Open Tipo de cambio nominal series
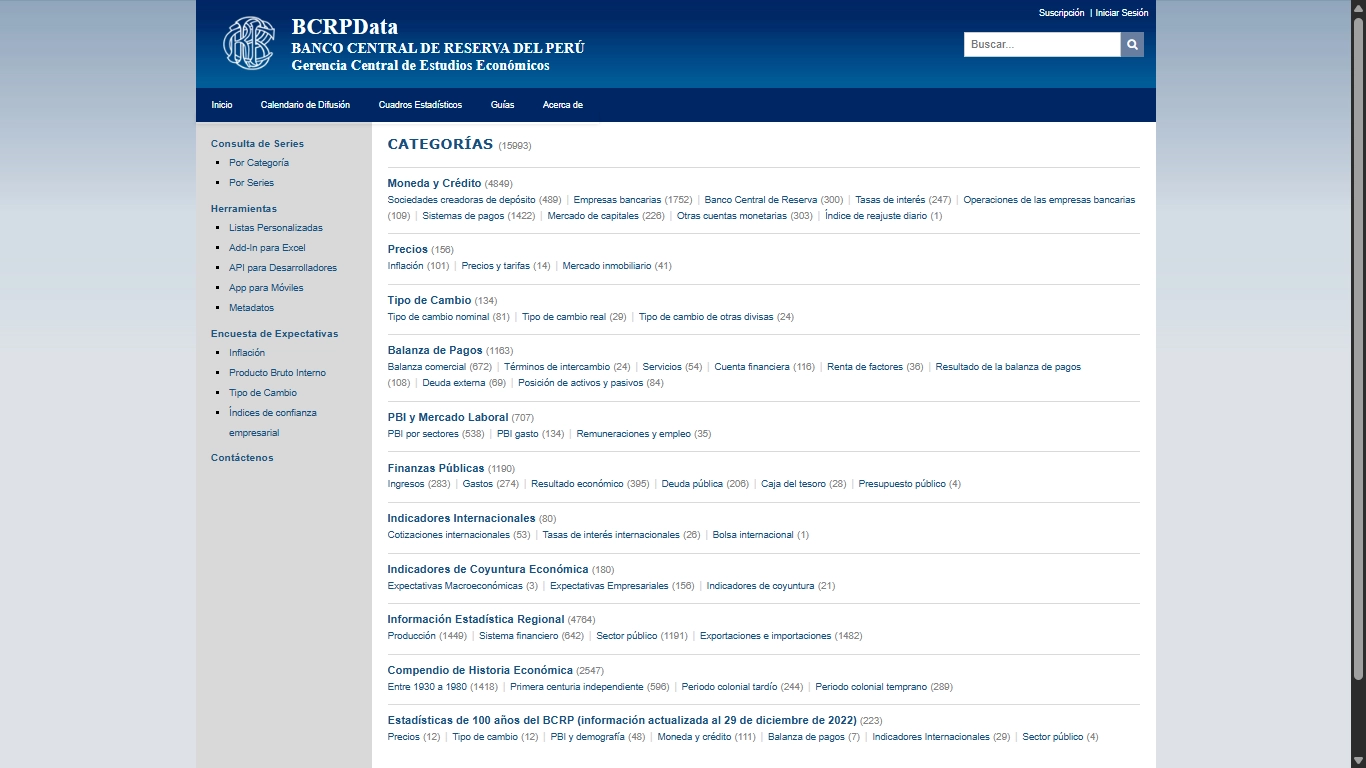This screenshot has height=768, width=1366. pyautogui.click(x=438, y=317)
